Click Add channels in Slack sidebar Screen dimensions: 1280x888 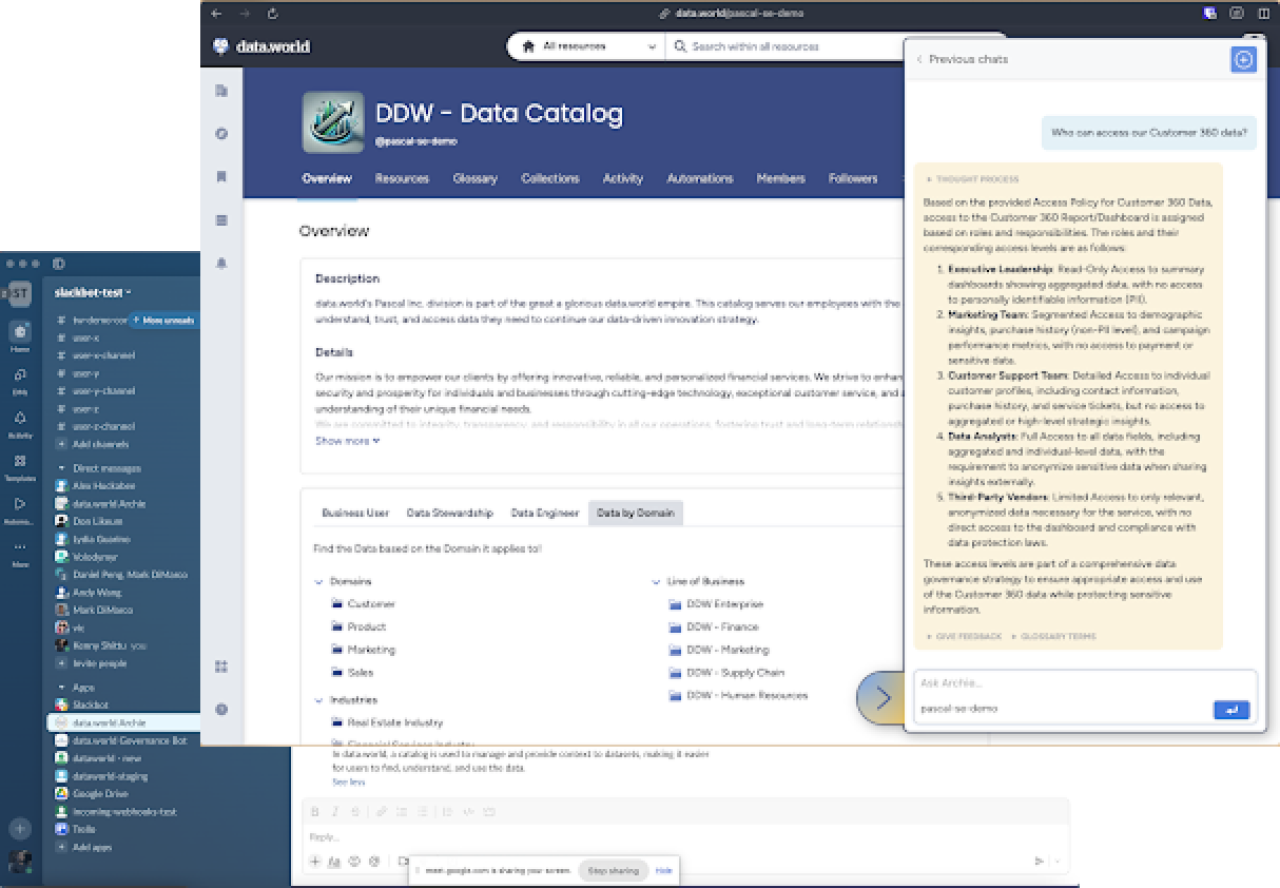(94, 444)
